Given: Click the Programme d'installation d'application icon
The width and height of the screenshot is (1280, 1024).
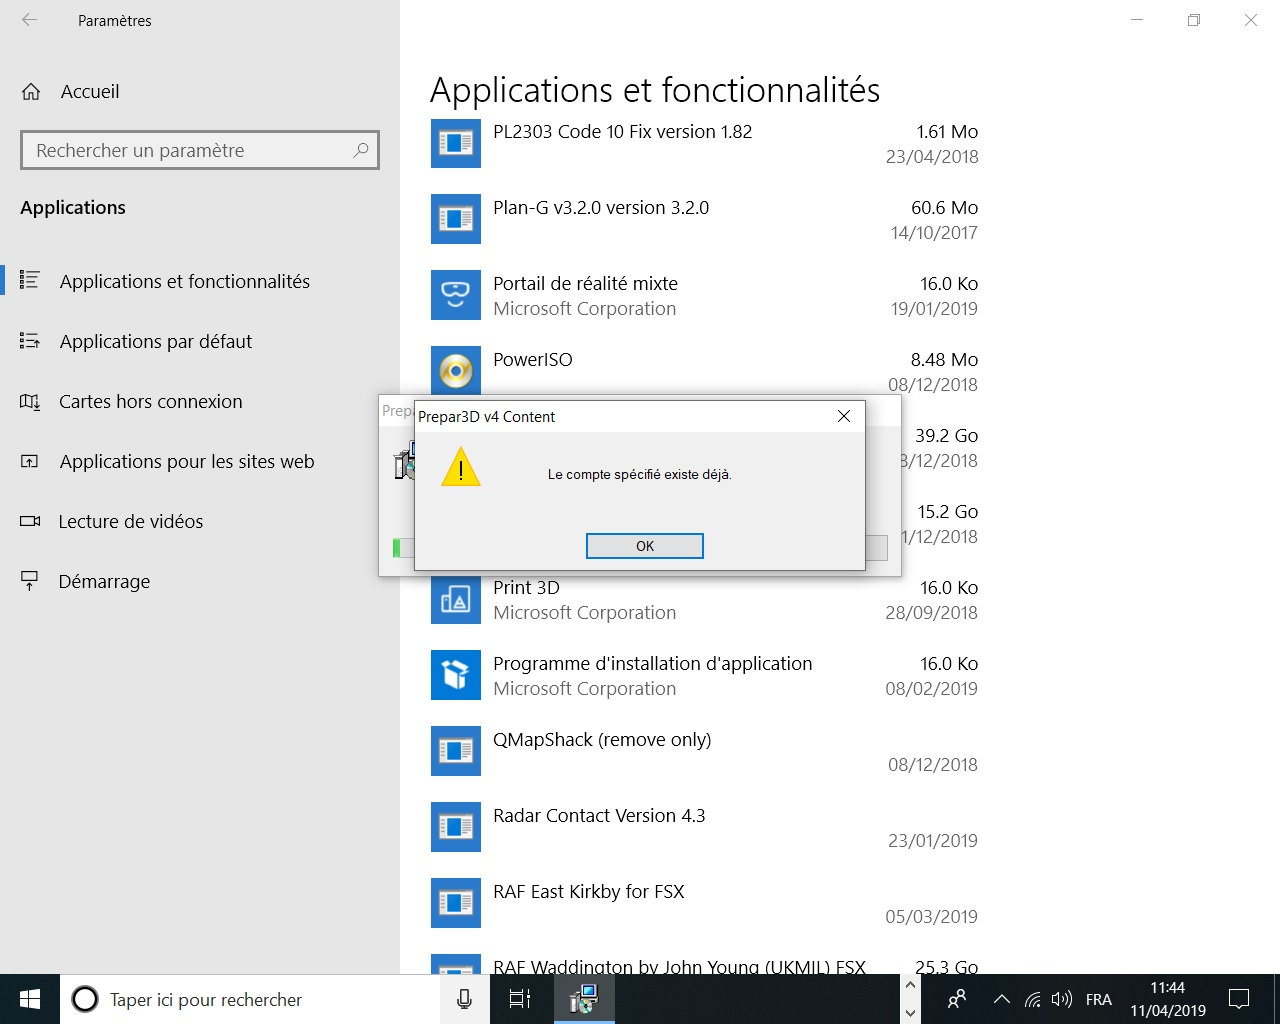Looking at the screenshot, I should tap(456, 675).
